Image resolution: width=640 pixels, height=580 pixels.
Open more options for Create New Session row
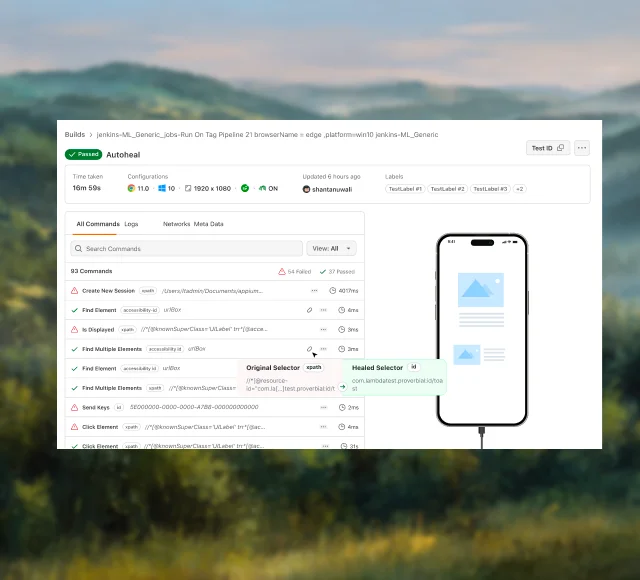coord(314,291)
